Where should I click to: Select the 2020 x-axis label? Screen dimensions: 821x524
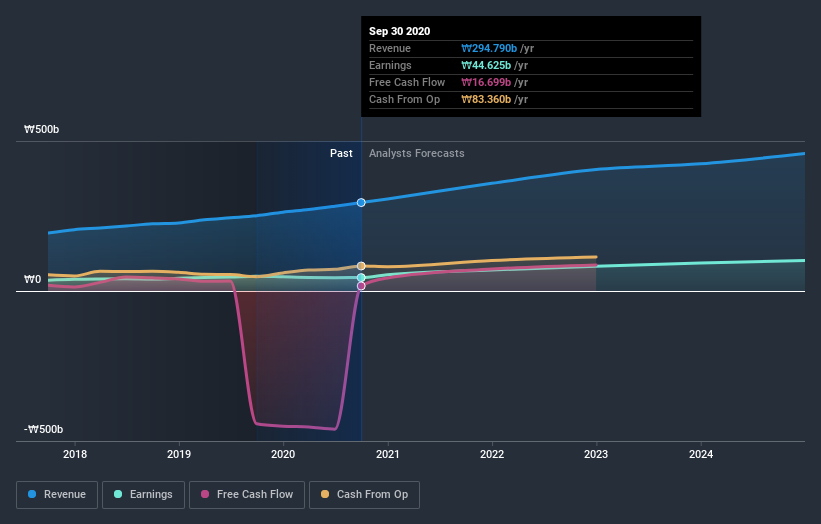coord(283,454)
